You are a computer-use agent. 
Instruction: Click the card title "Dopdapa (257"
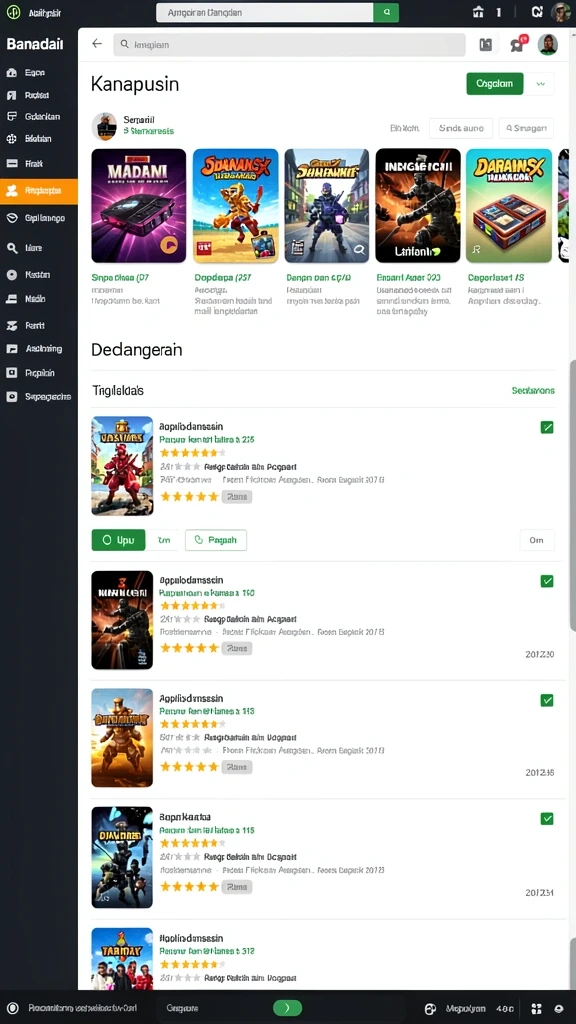coord(223,278)
